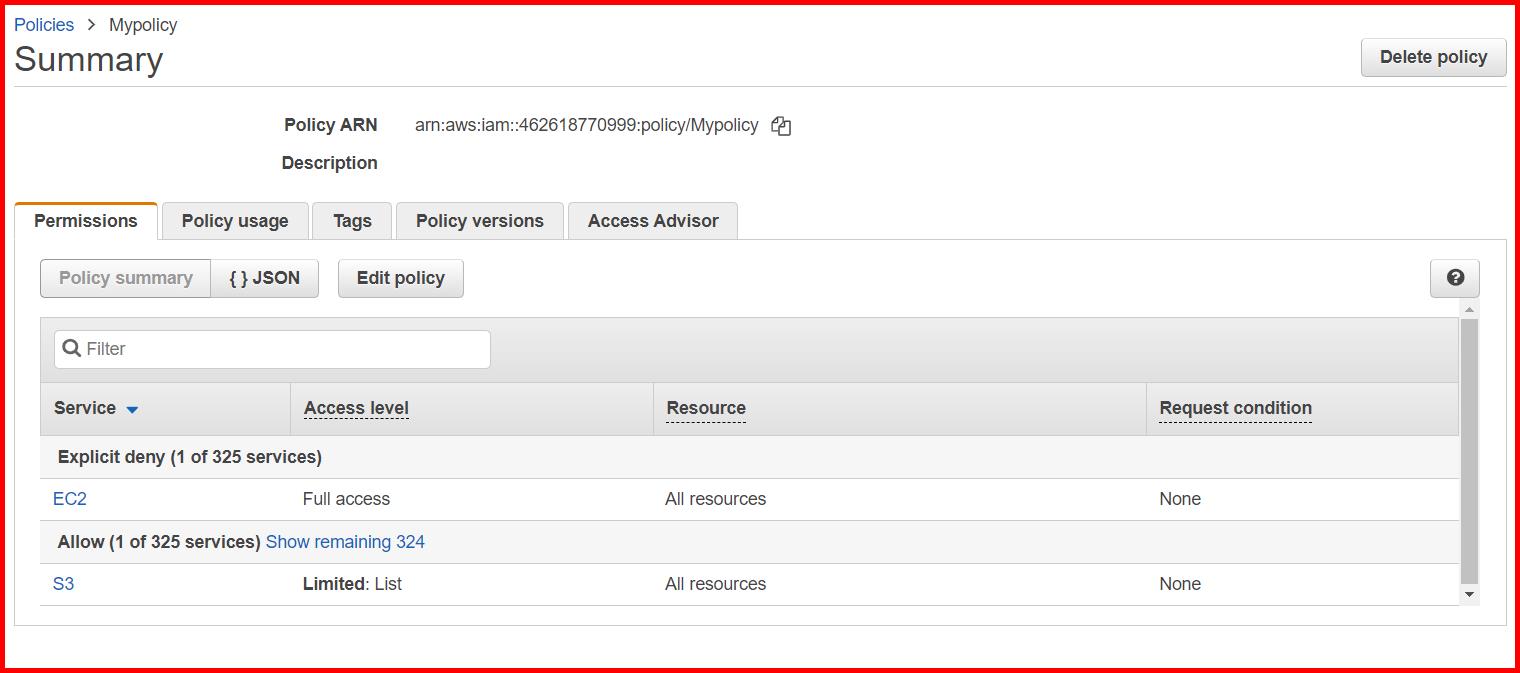Copy the Policy ARN using the copy icon

[x=780, y=125]
